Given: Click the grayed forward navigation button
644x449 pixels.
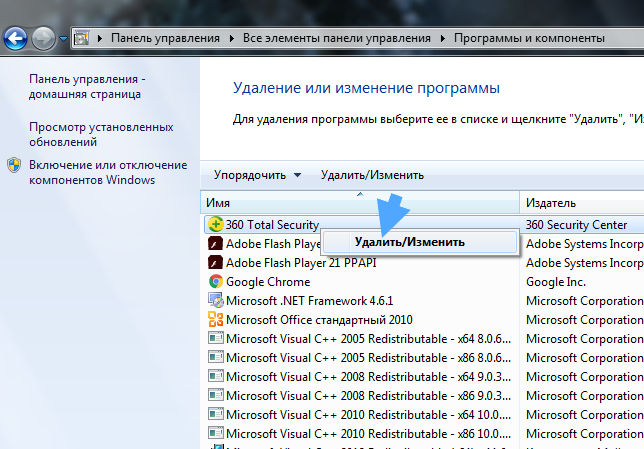Looking at the screenshot, I should coord(43,39).
